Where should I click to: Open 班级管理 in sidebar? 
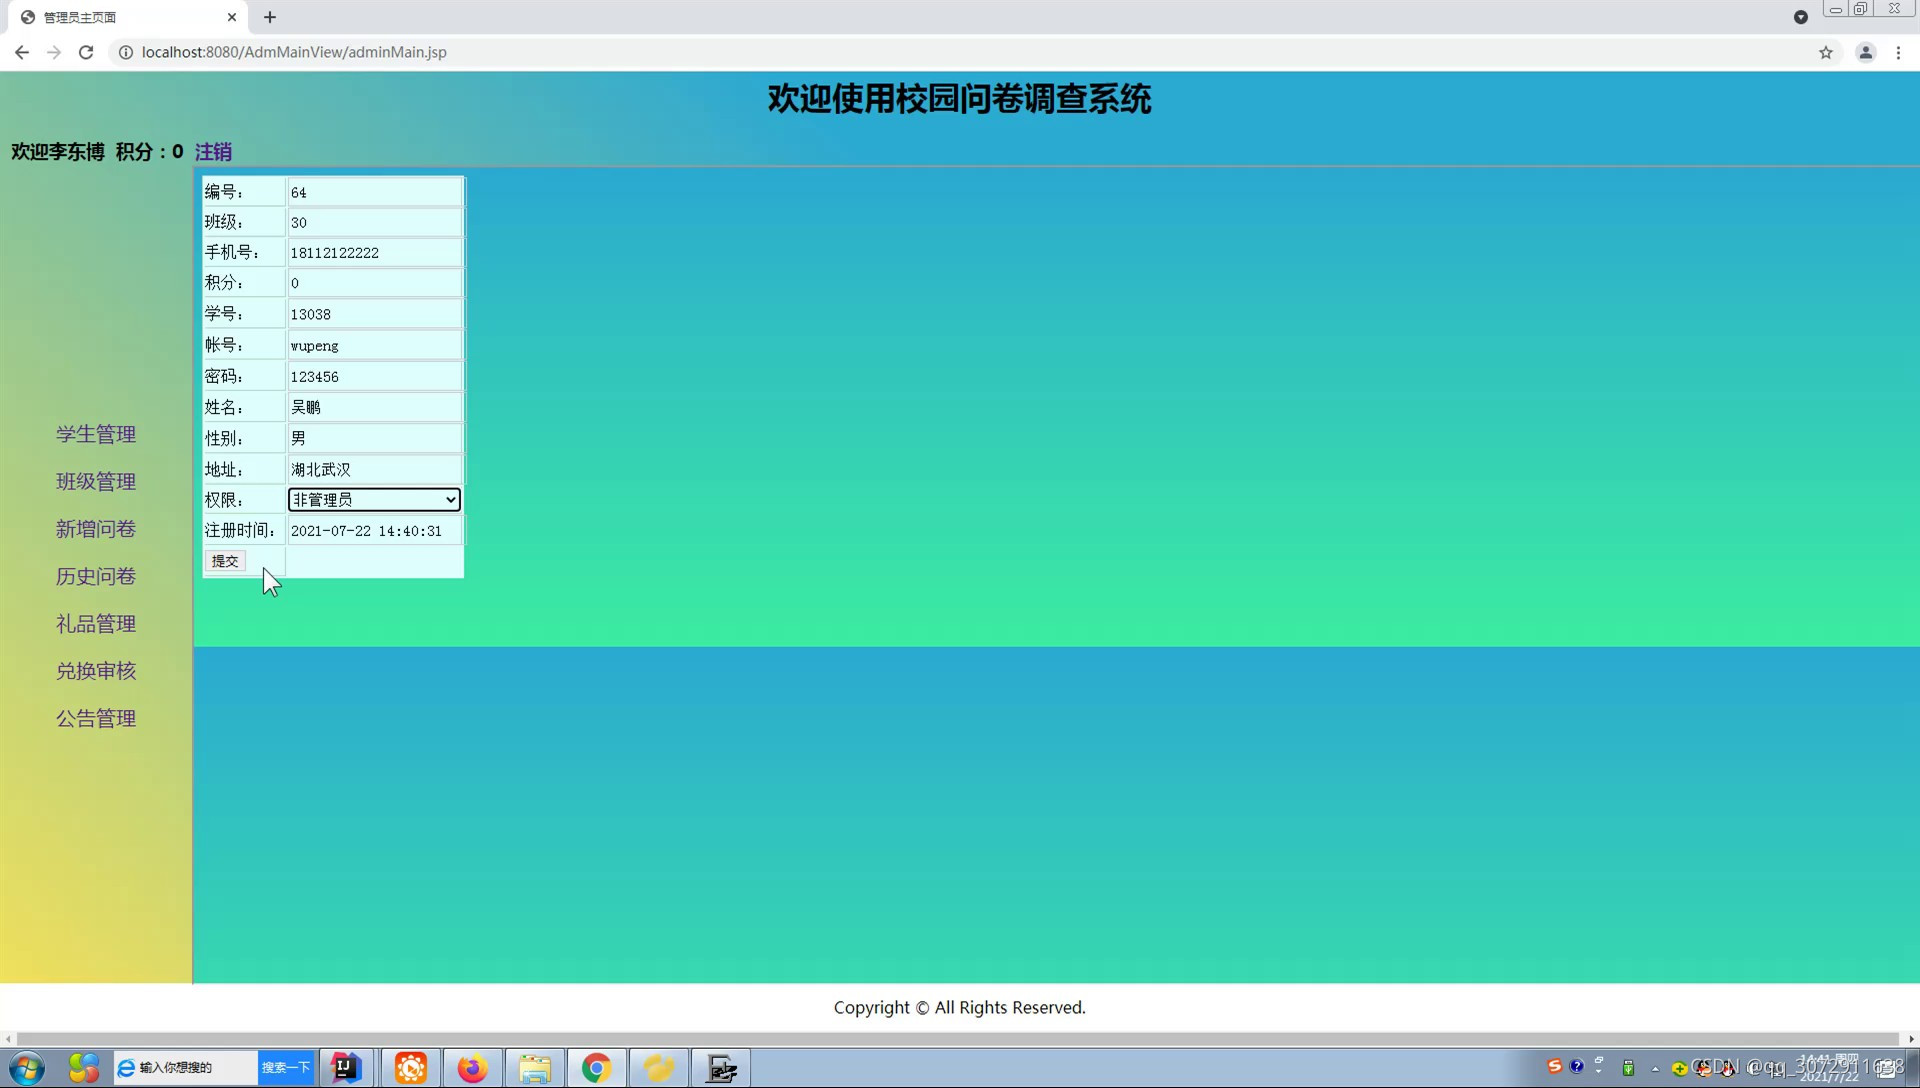(x=96, y=481)
